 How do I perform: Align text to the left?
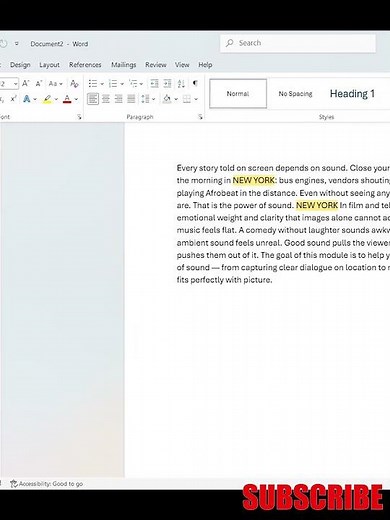click(93, 99)
